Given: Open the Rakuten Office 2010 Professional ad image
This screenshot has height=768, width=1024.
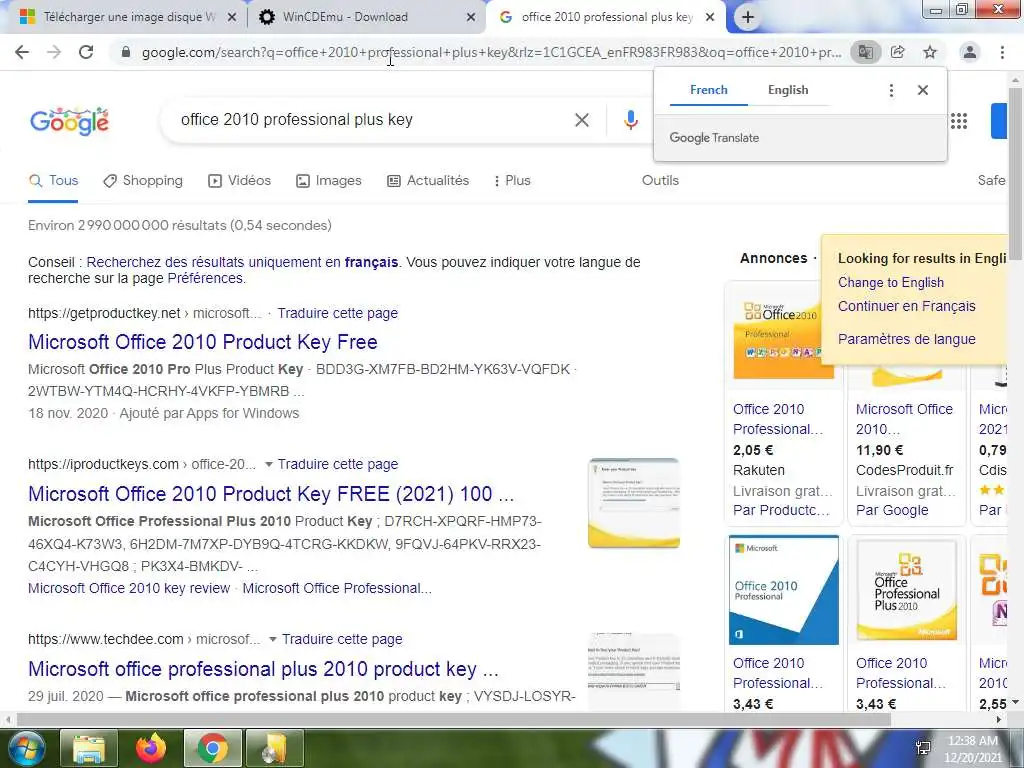Looking at the screenshot, I should (x=776, y=337).
